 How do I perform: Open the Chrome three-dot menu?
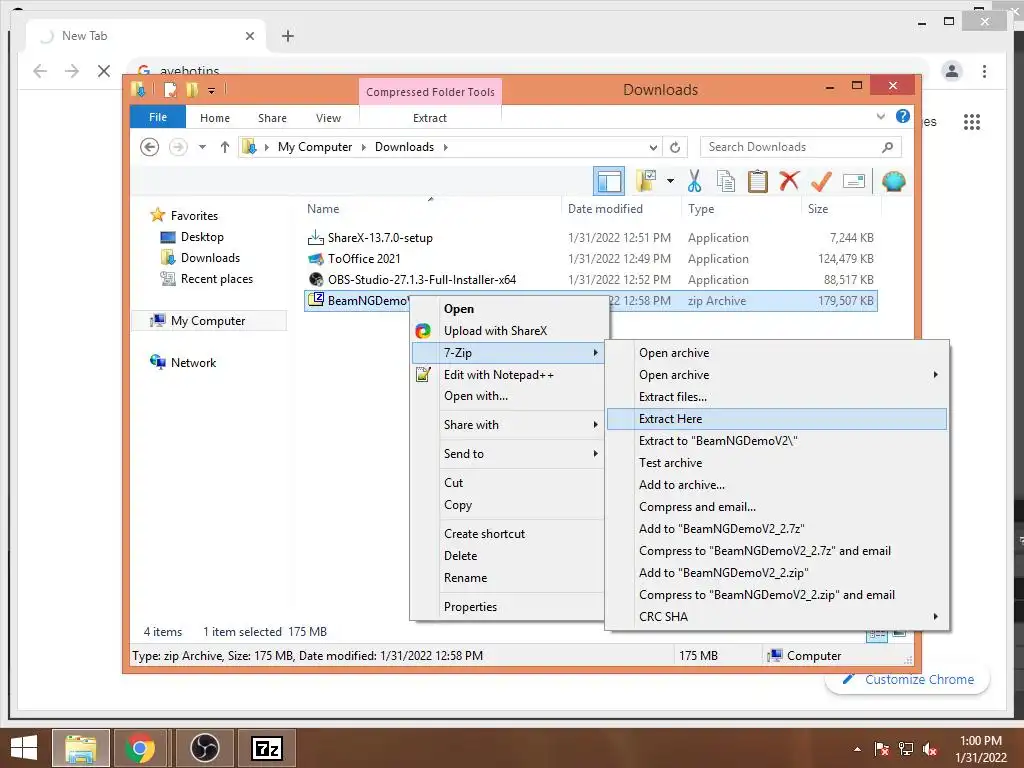pos(984,71)
